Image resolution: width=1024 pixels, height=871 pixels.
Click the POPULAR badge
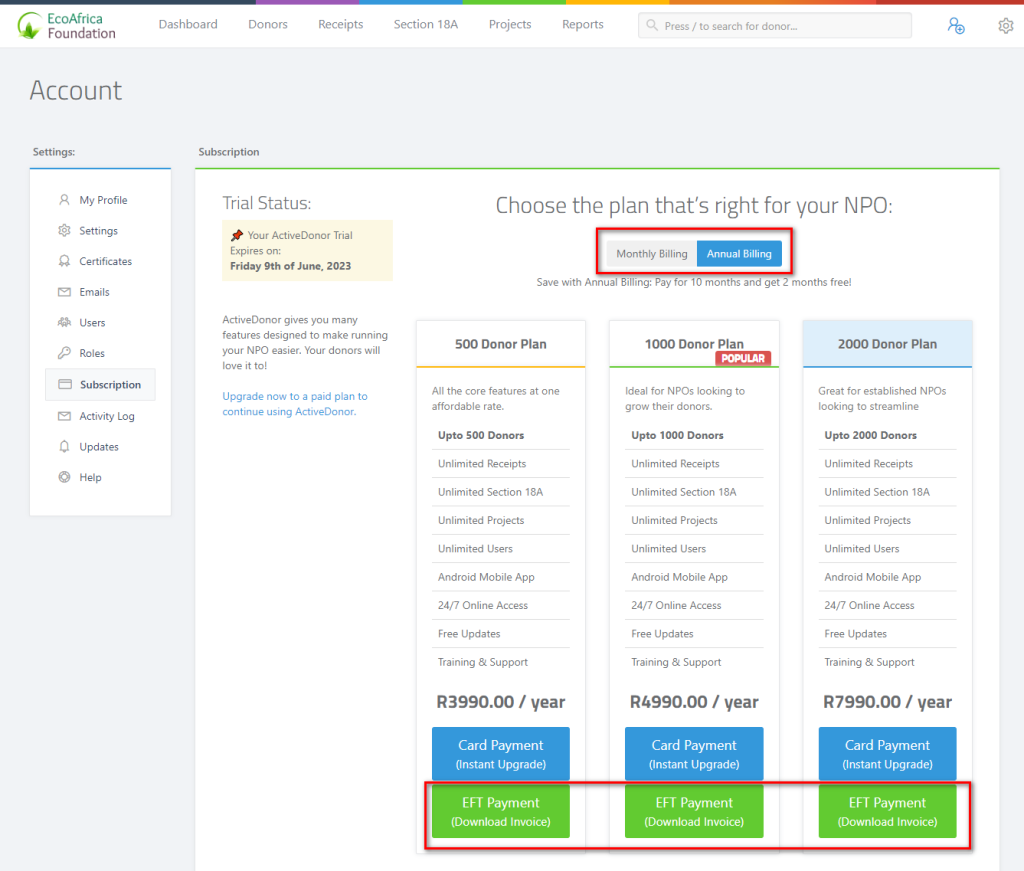click(x=743, y=358)
